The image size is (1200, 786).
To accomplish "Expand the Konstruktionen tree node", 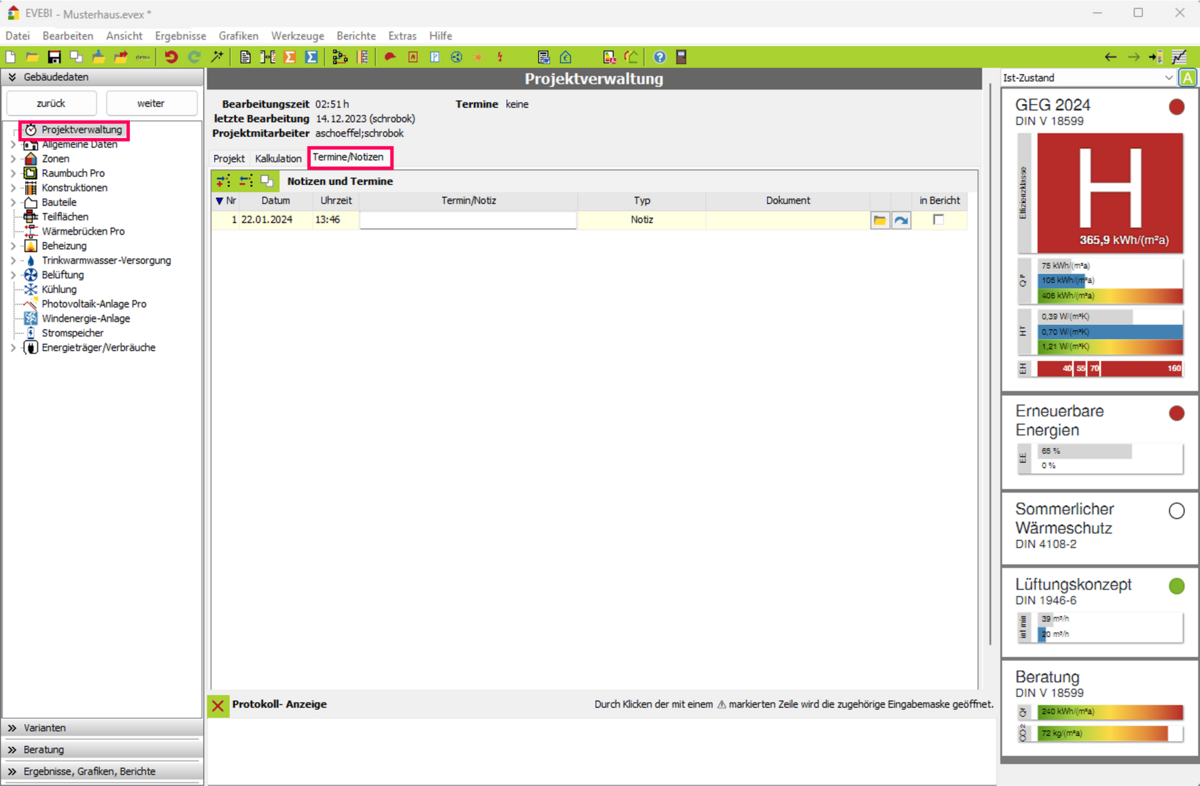I will [x=13, y=188].
